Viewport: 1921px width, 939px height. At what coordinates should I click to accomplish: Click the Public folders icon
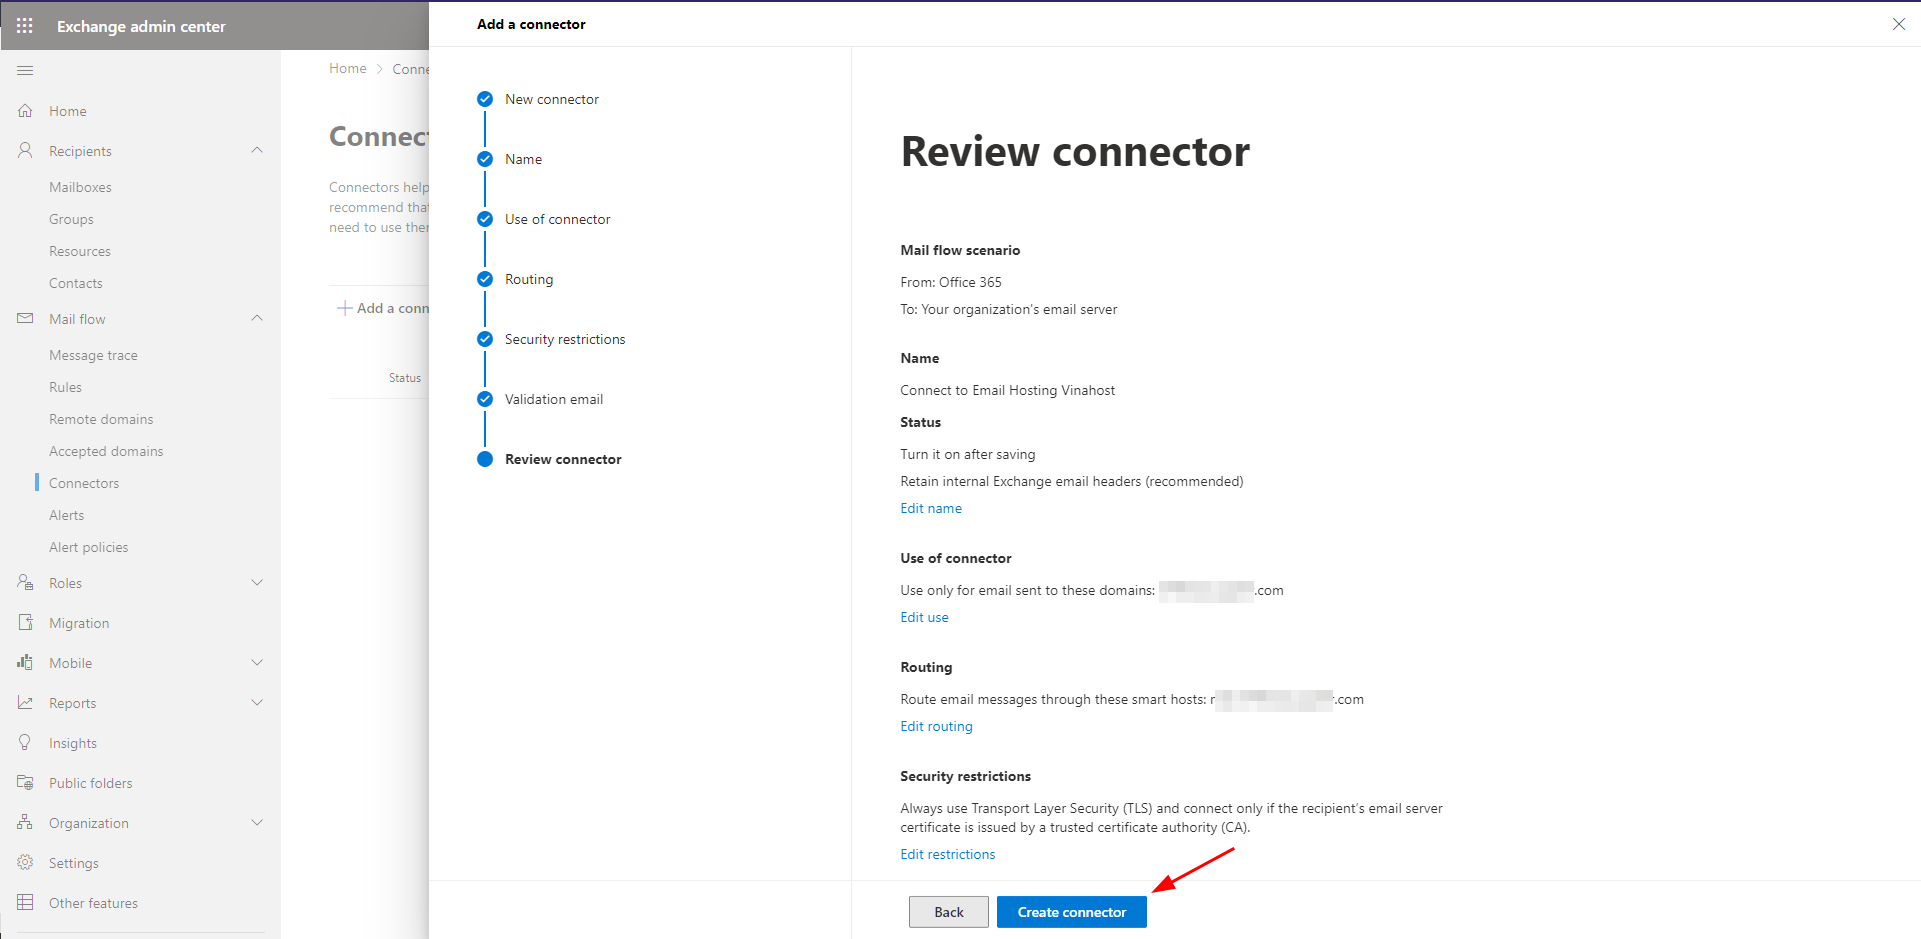25,783
